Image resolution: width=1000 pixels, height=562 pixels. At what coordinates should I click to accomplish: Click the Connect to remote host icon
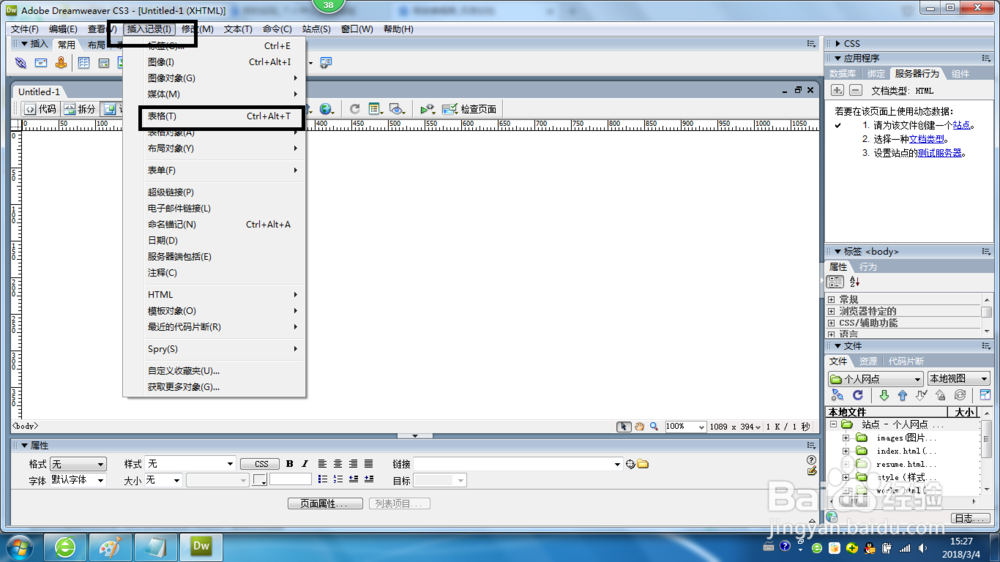pos(837,396)
